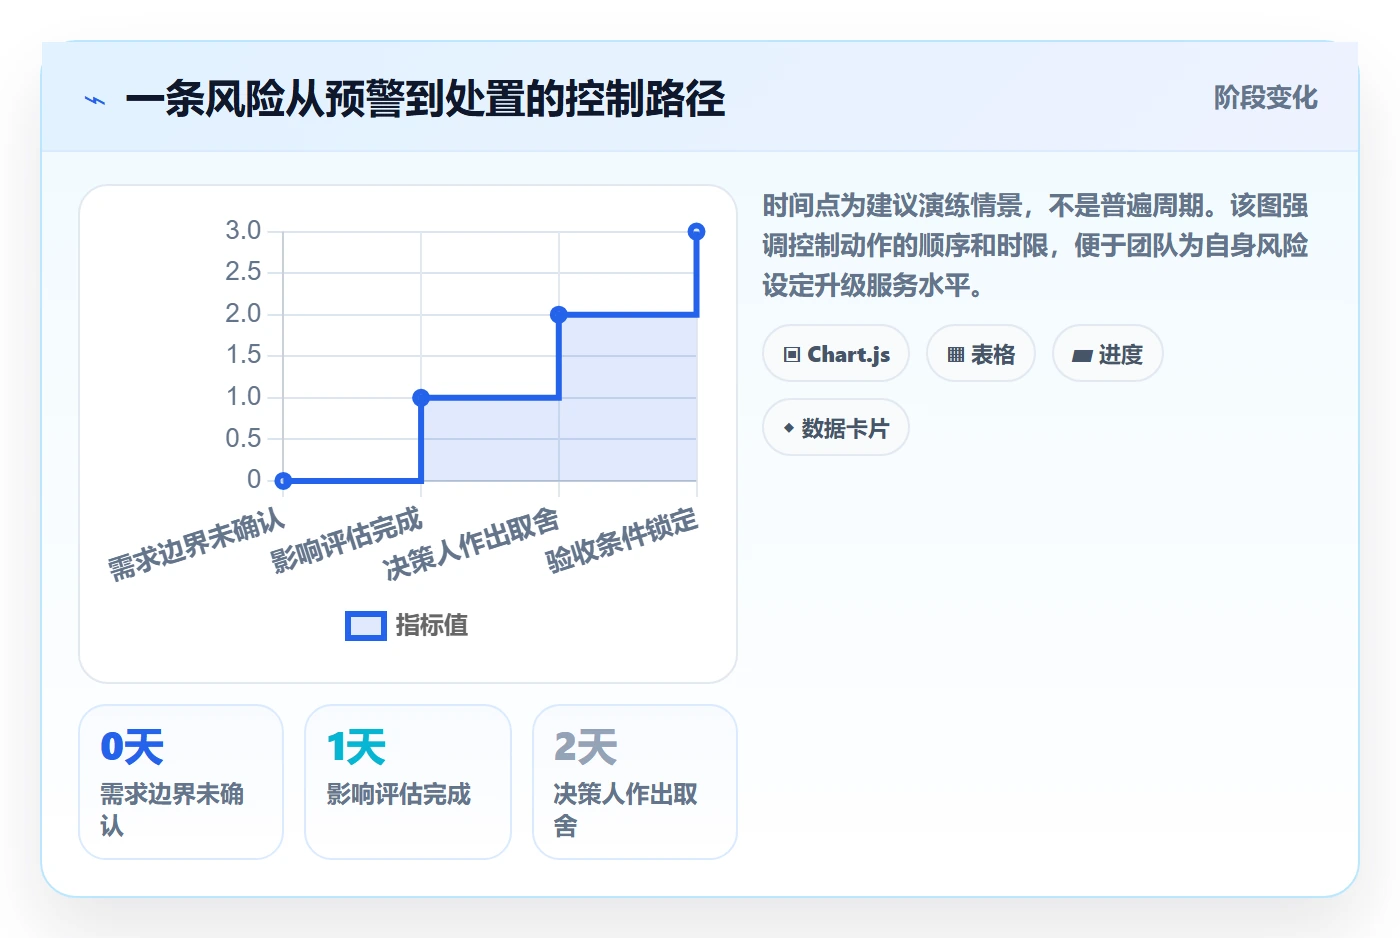Click y-axis value 1.5
Image resolution: width=1400 pixels, height=938 pixels.
[243, 355]
